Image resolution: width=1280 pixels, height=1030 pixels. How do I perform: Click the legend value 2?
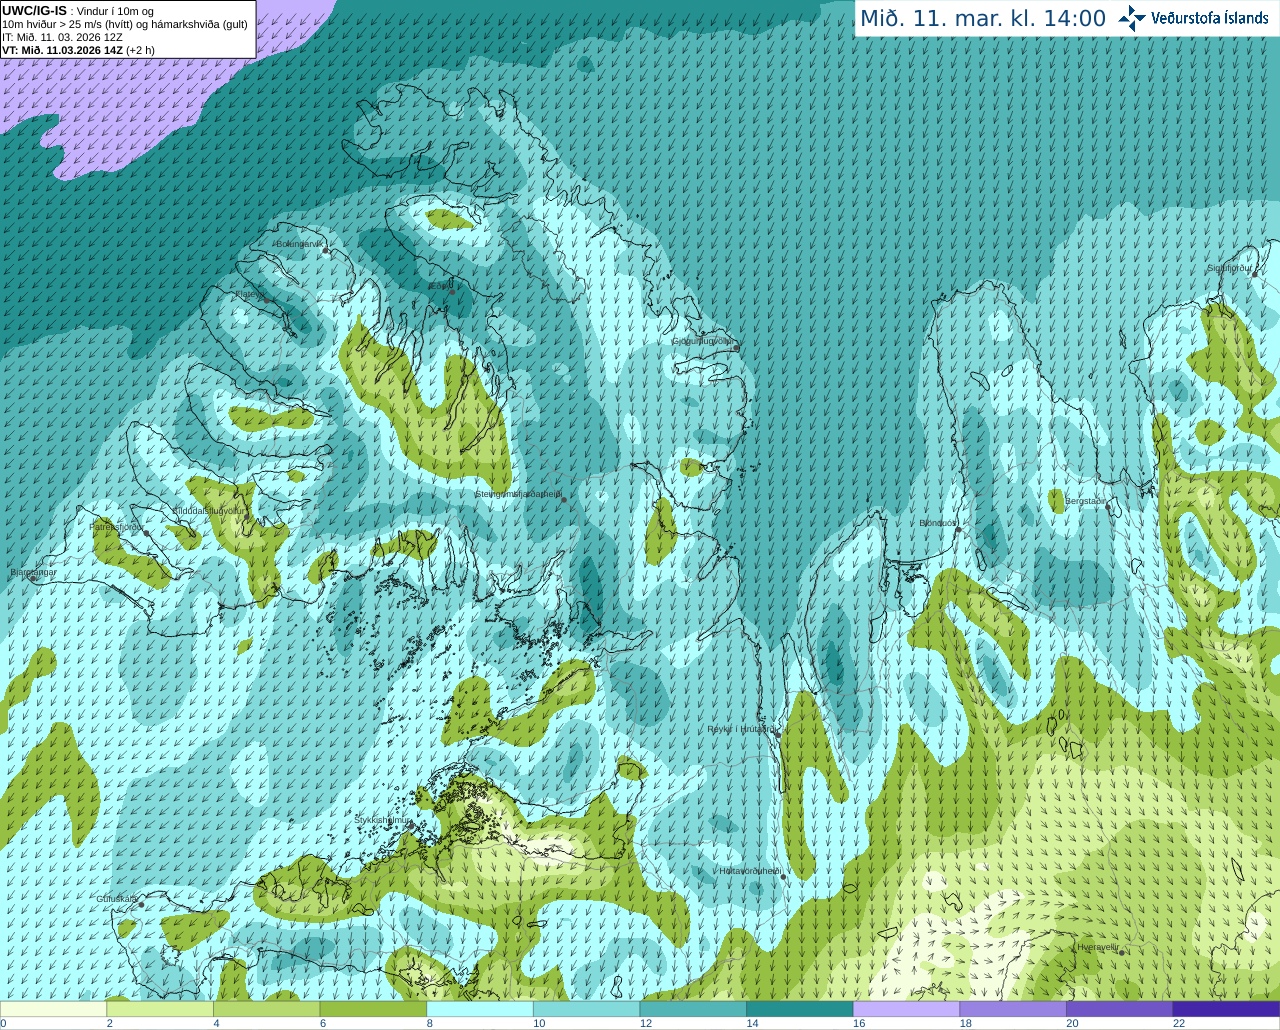(109, 1023)
